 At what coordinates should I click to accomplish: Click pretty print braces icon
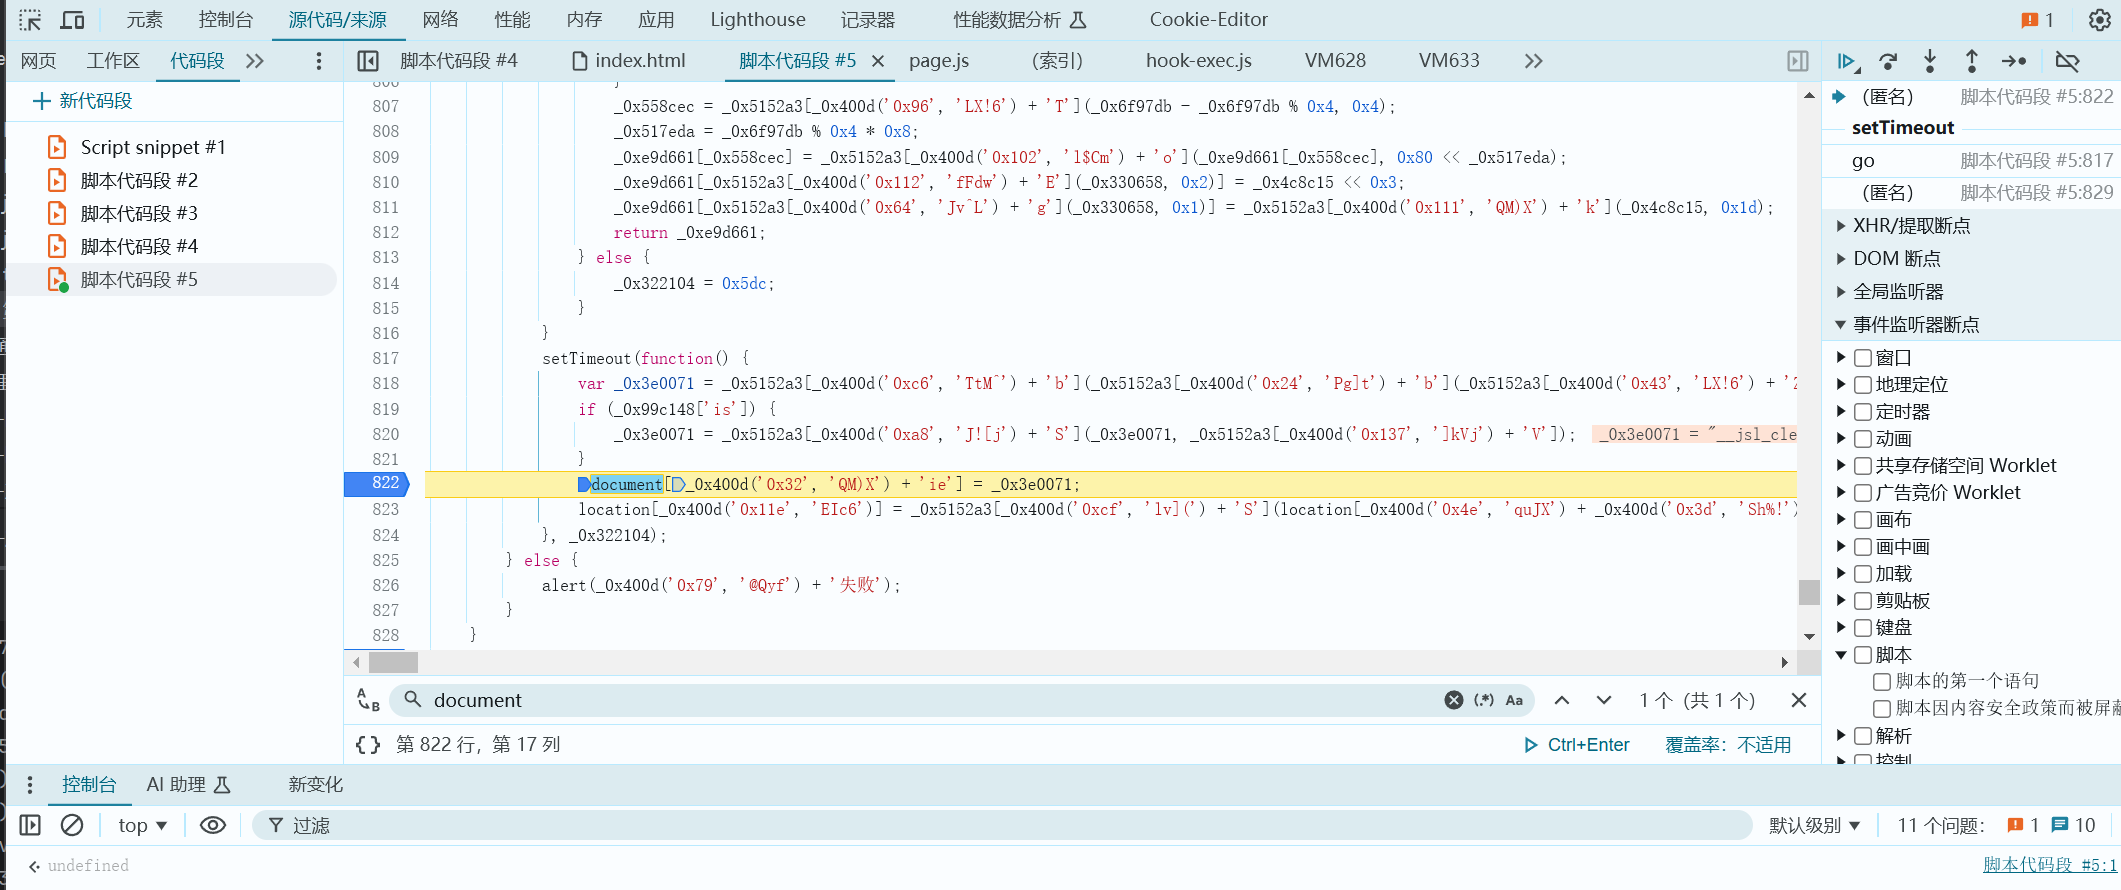point(368,744)
